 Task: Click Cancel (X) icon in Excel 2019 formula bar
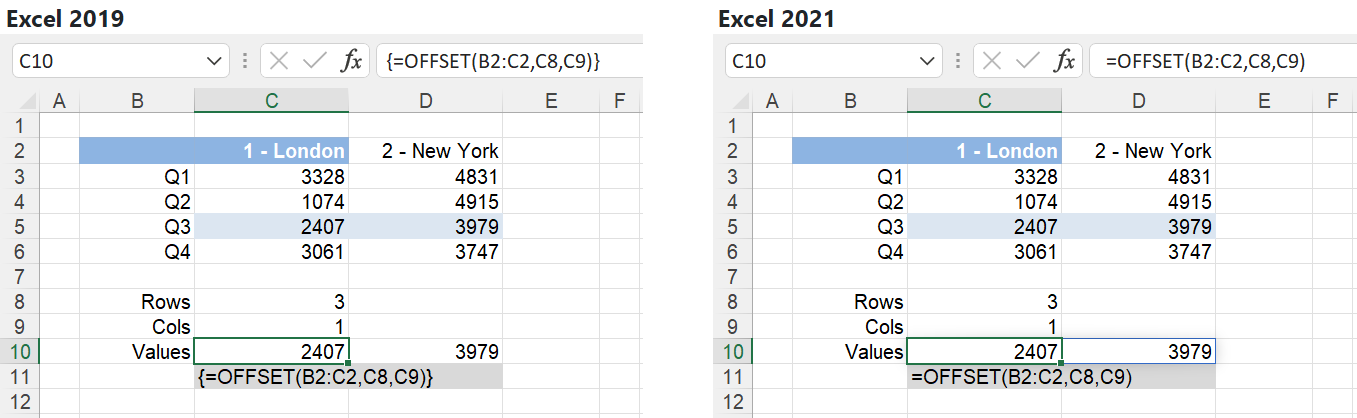(x=279, y=61)
